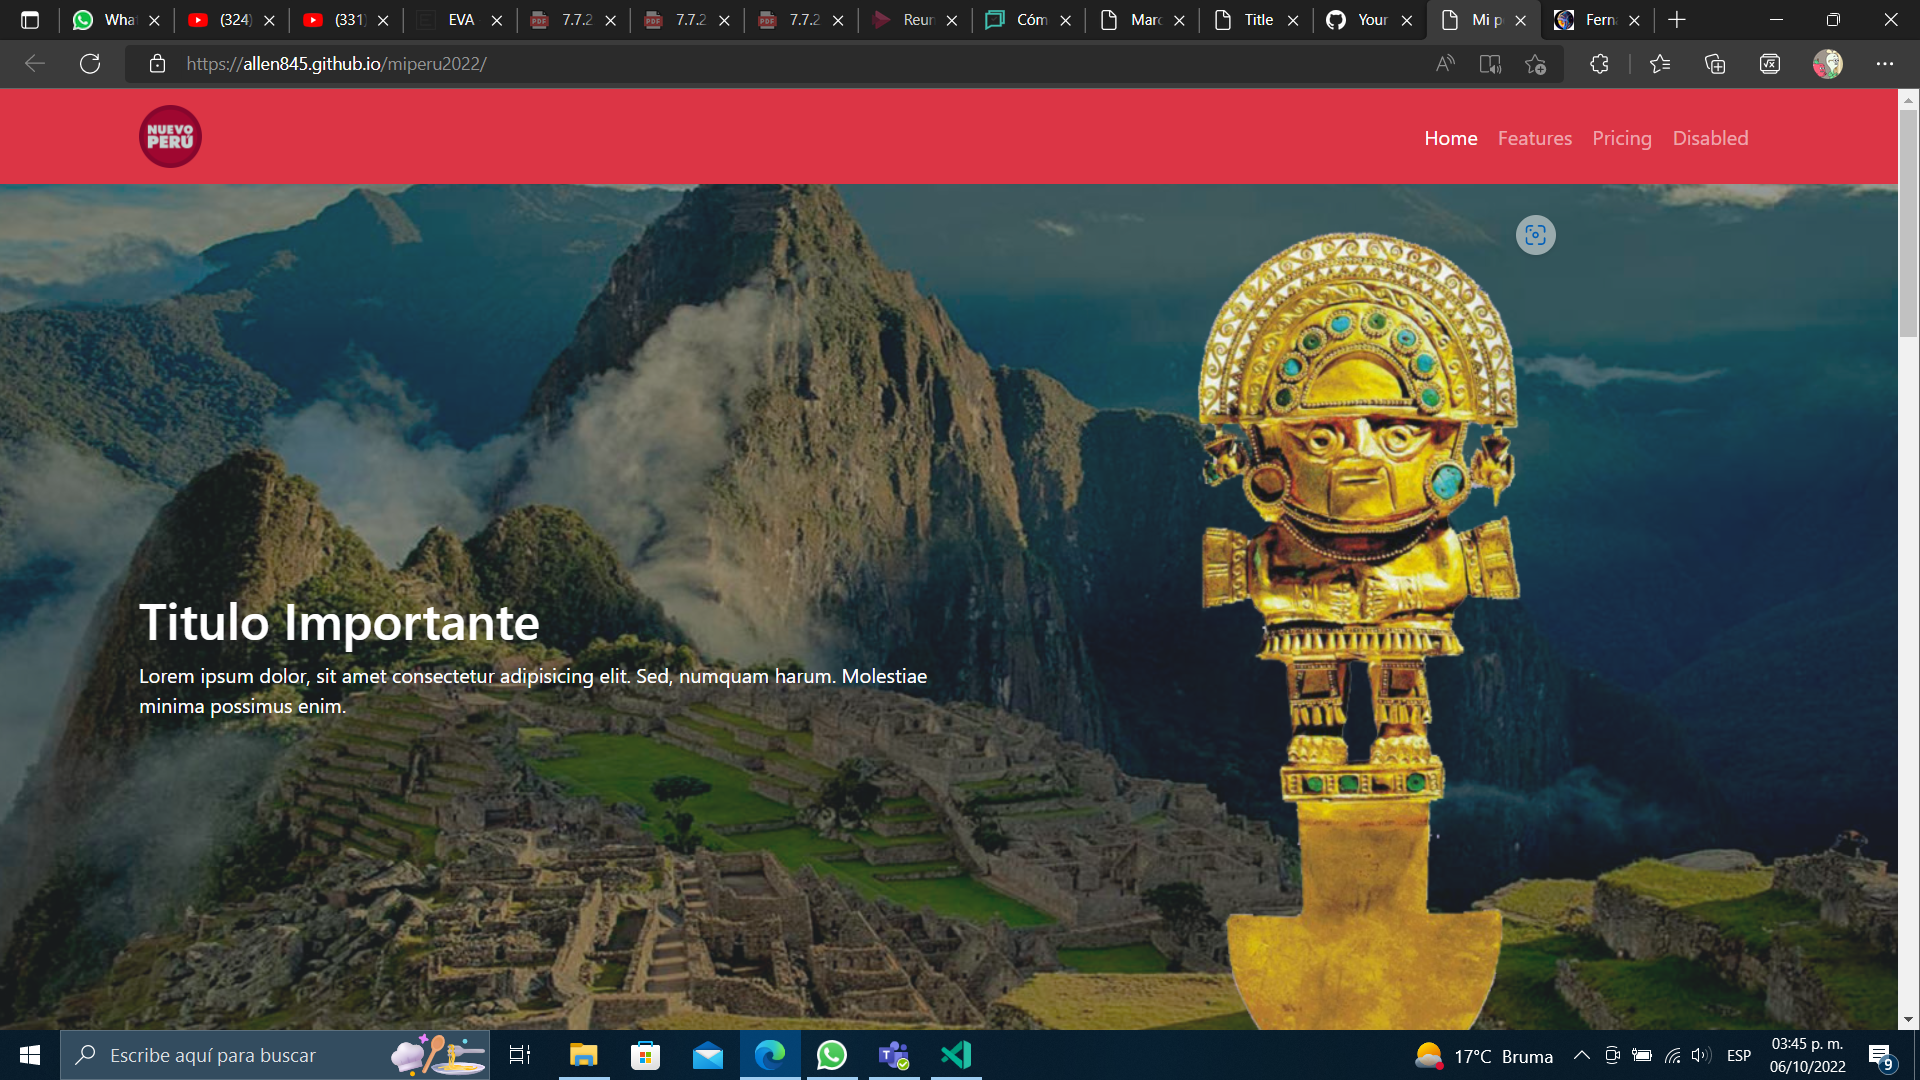This screenshot has width=1920, height=1080.
Task: Open the Edge profile avatar
Action: point(1827,64)
